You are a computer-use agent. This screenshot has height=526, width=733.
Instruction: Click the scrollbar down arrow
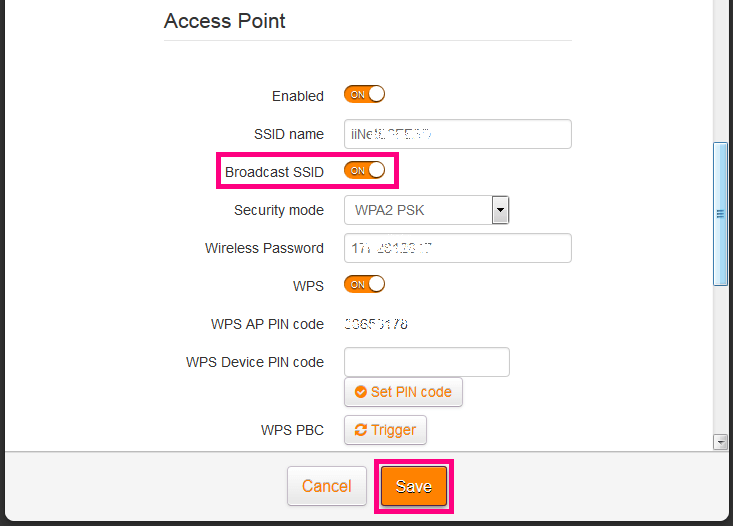click(720, 442)
